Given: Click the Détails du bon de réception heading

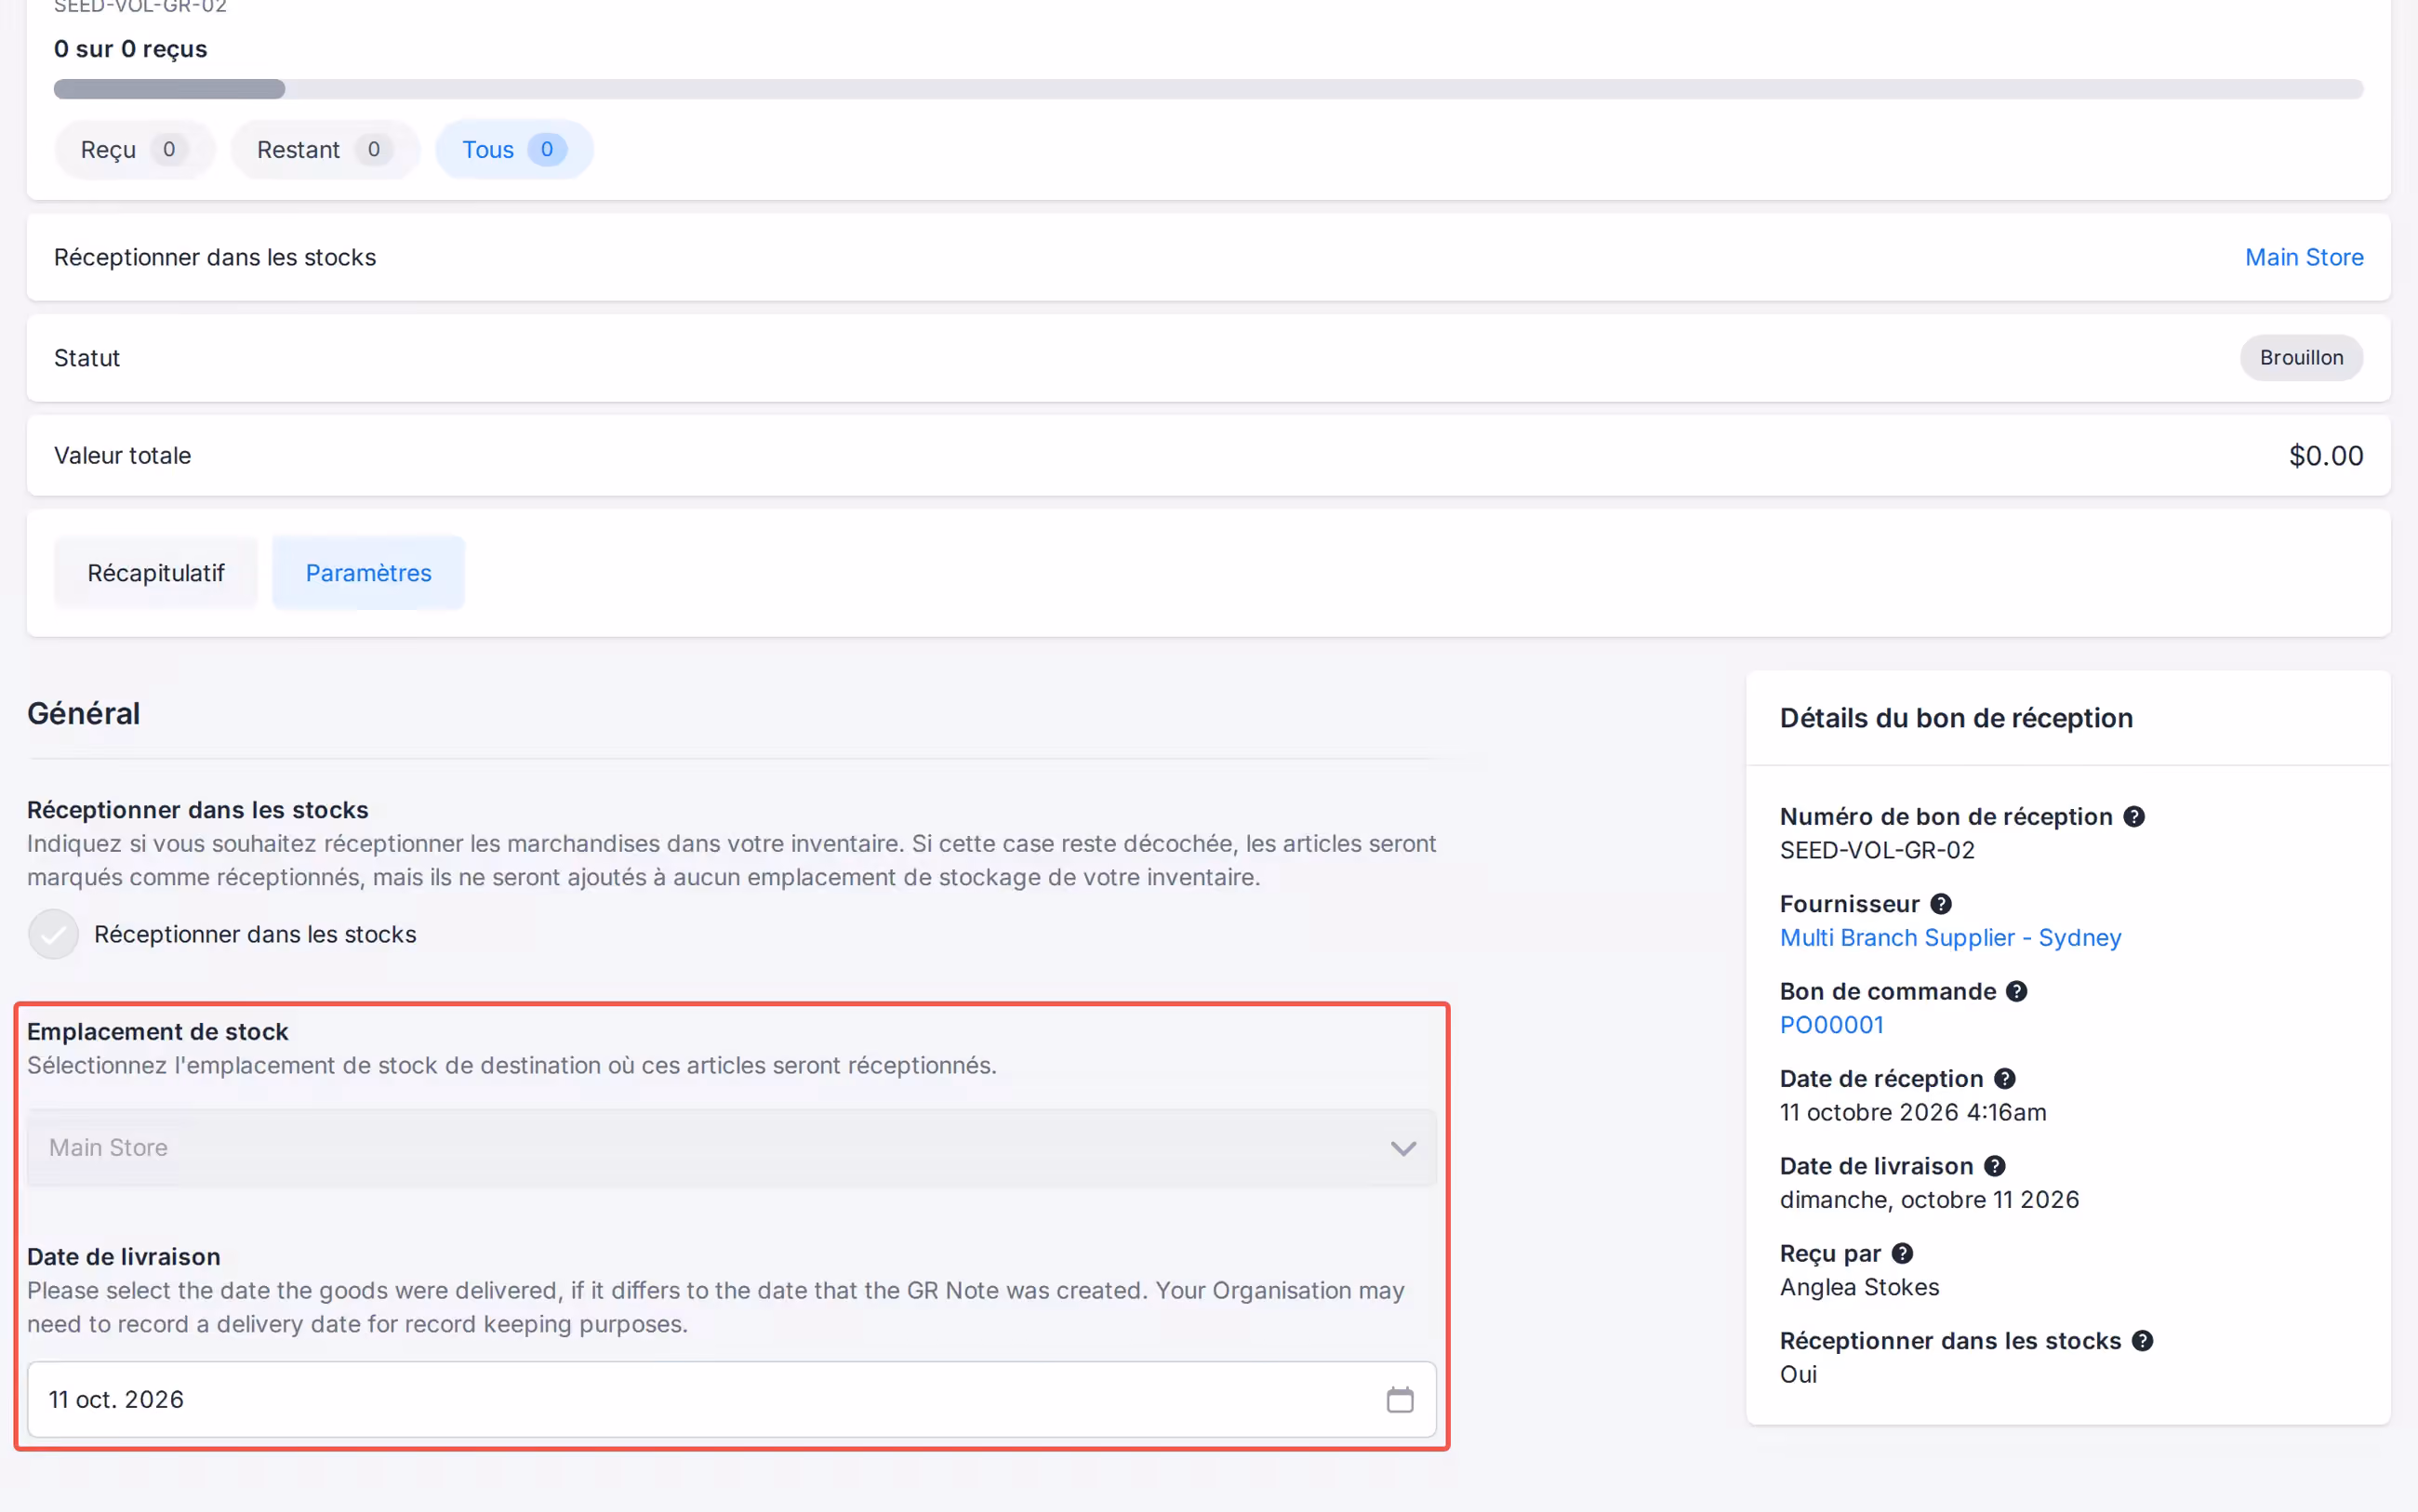Looking at the screenshot, I should [1956, 718].
